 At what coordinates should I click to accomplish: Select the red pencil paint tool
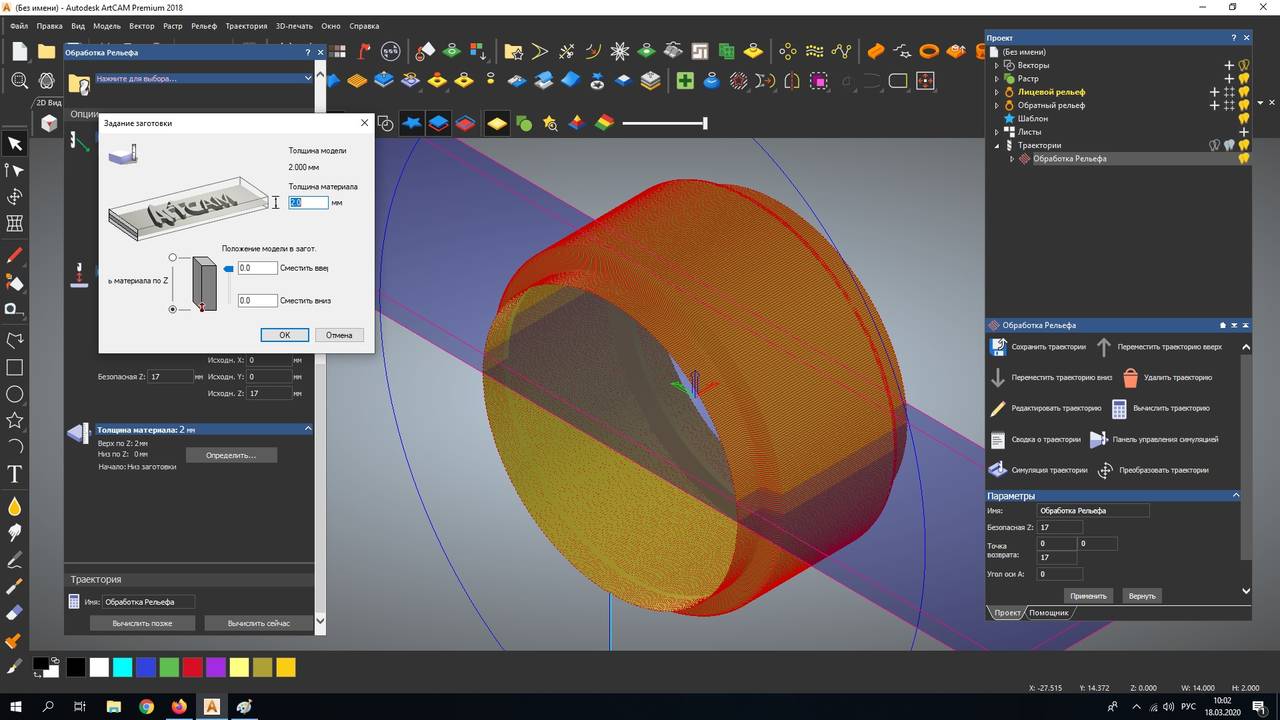[x=14, y=256]
